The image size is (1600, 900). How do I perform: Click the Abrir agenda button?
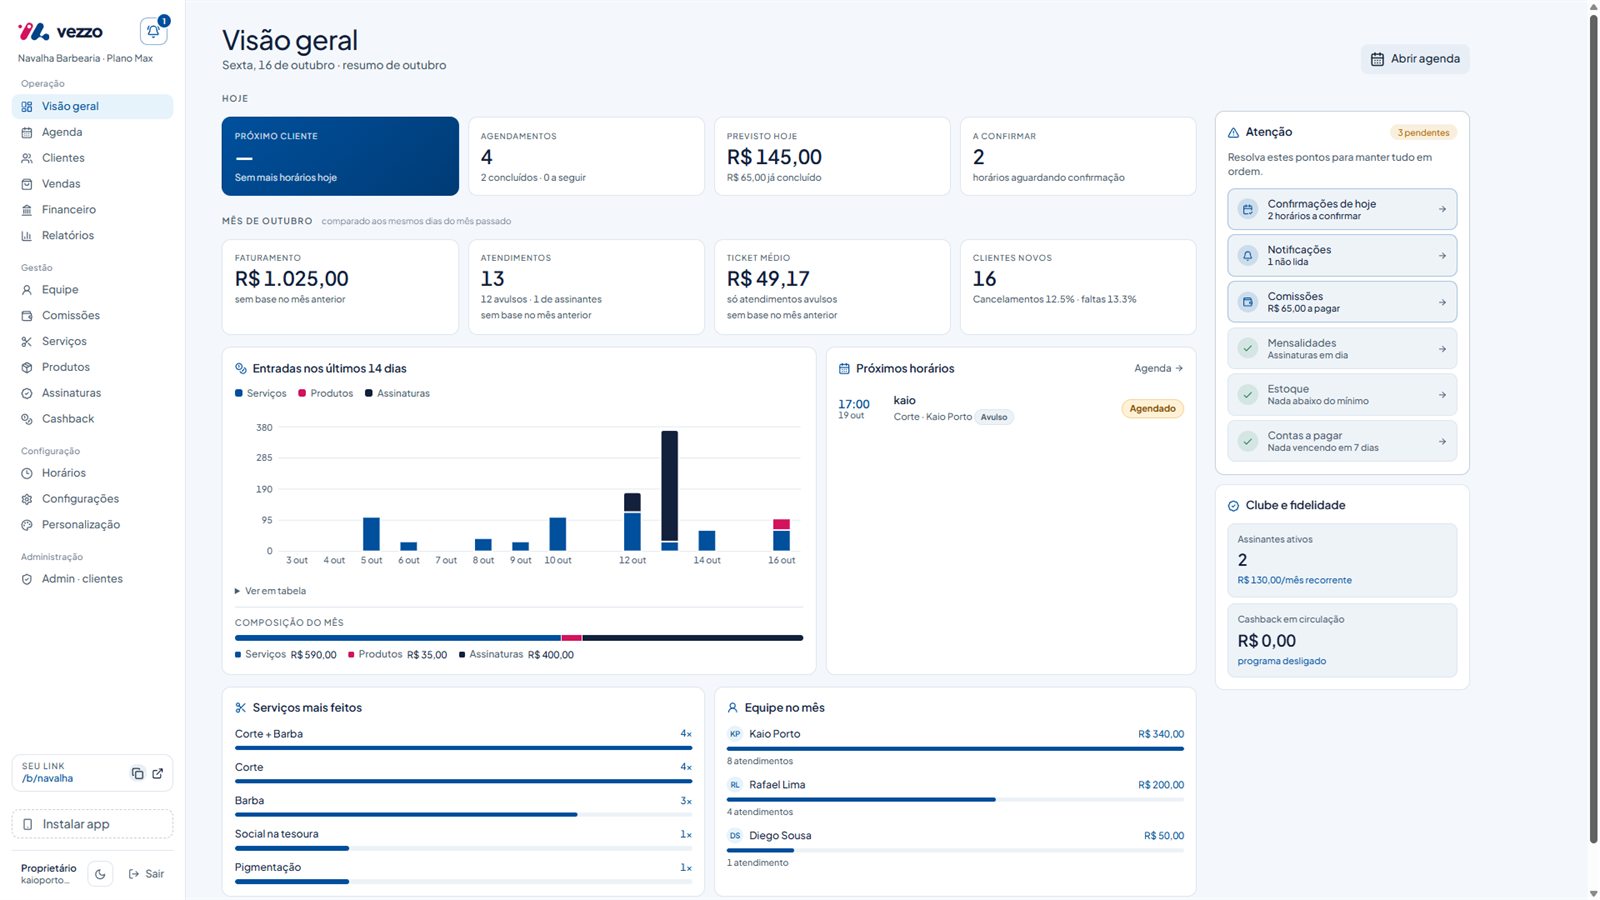1415,59
